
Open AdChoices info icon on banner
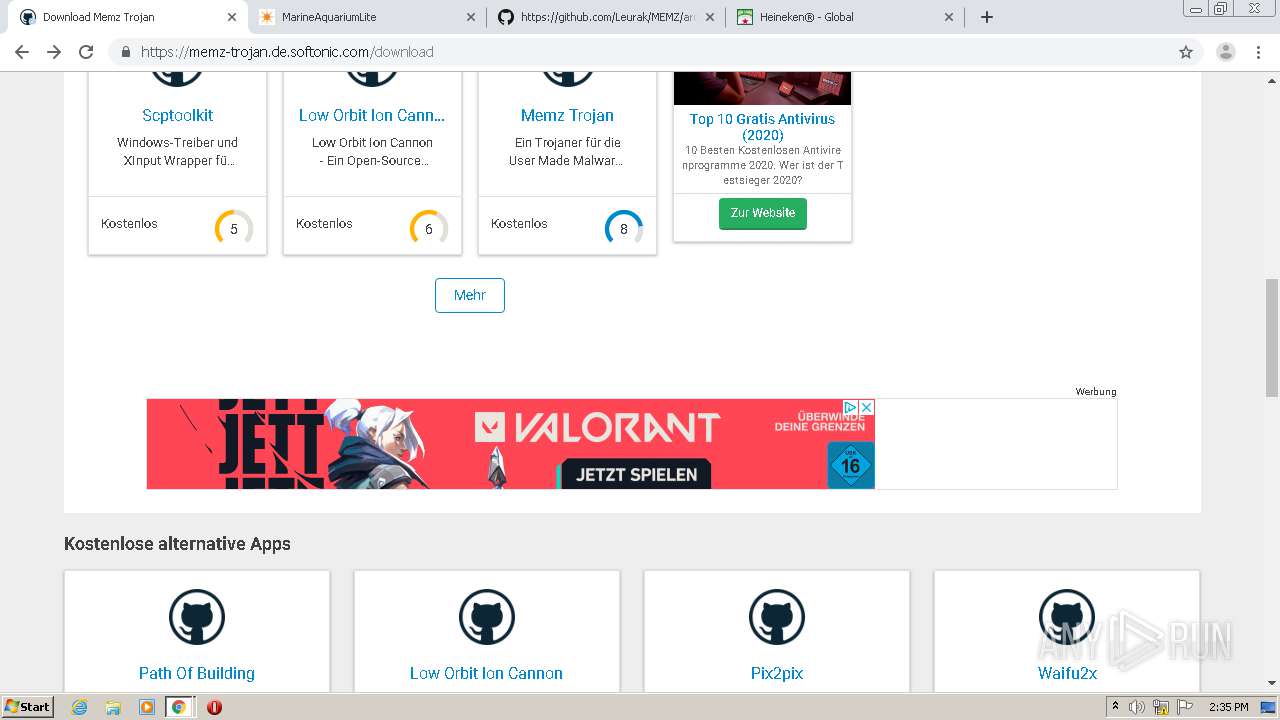[851, 407]
